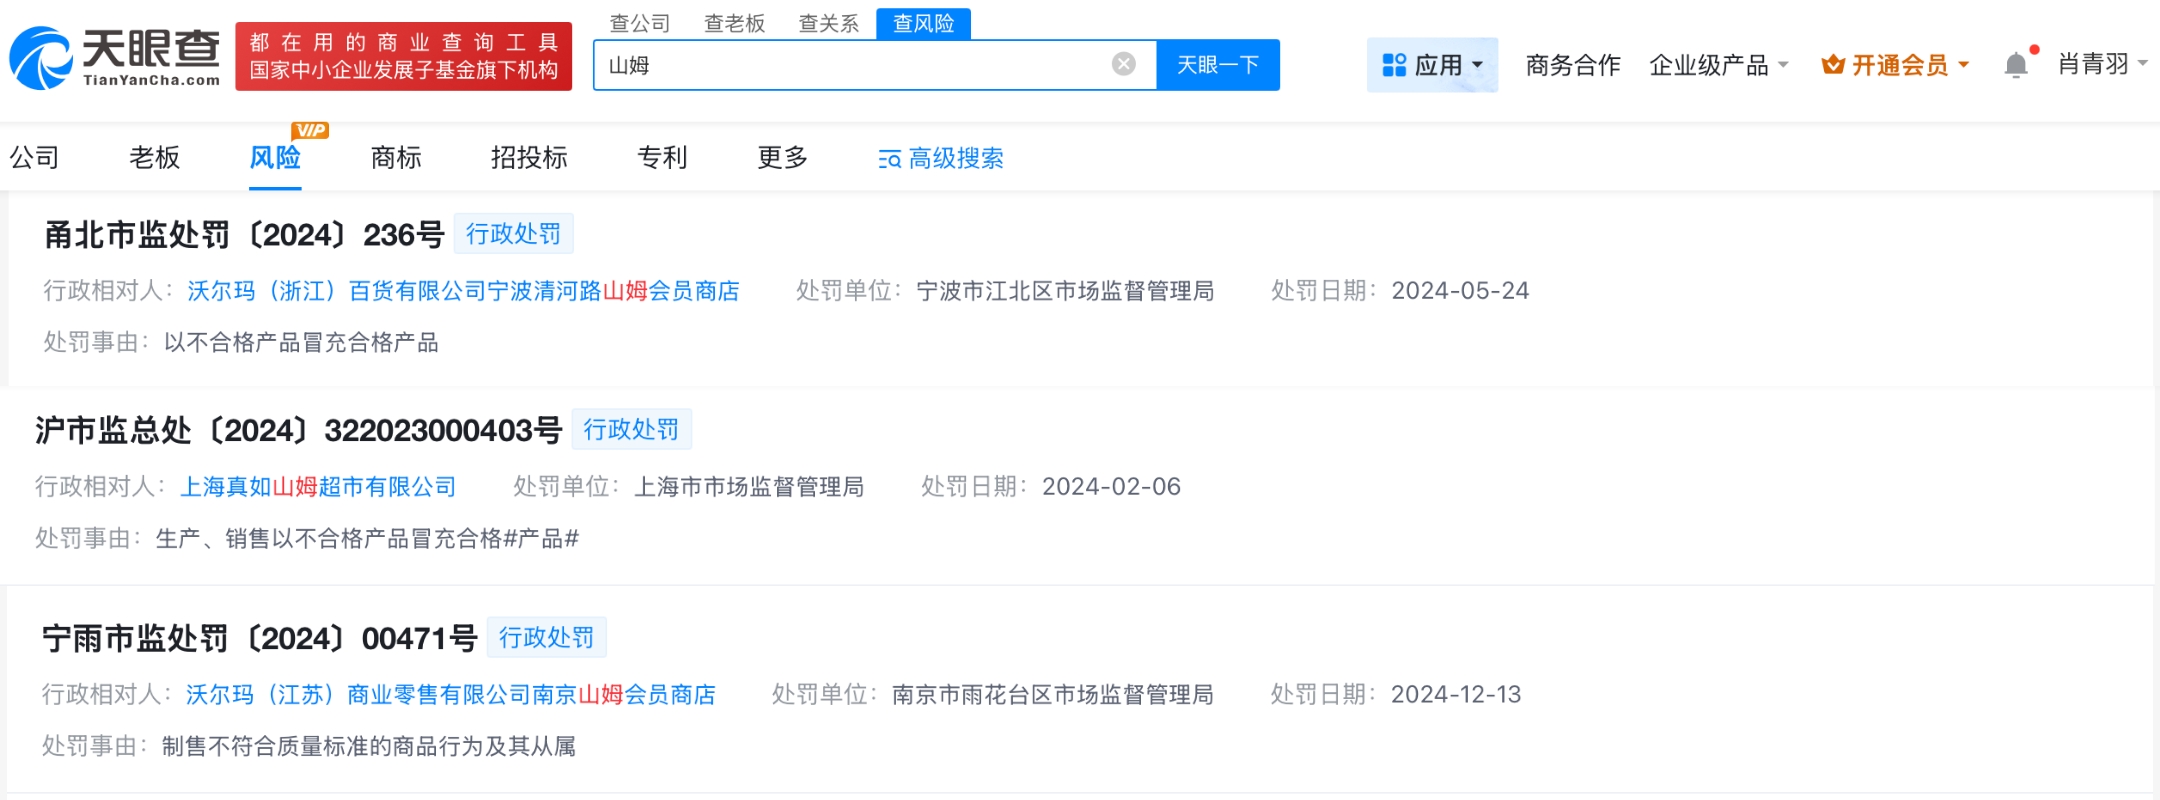Screen dimensions: 2160x800
Task: Click the red 国家中小企业发展子基金 banner
Action: click(x=404, y=56)
